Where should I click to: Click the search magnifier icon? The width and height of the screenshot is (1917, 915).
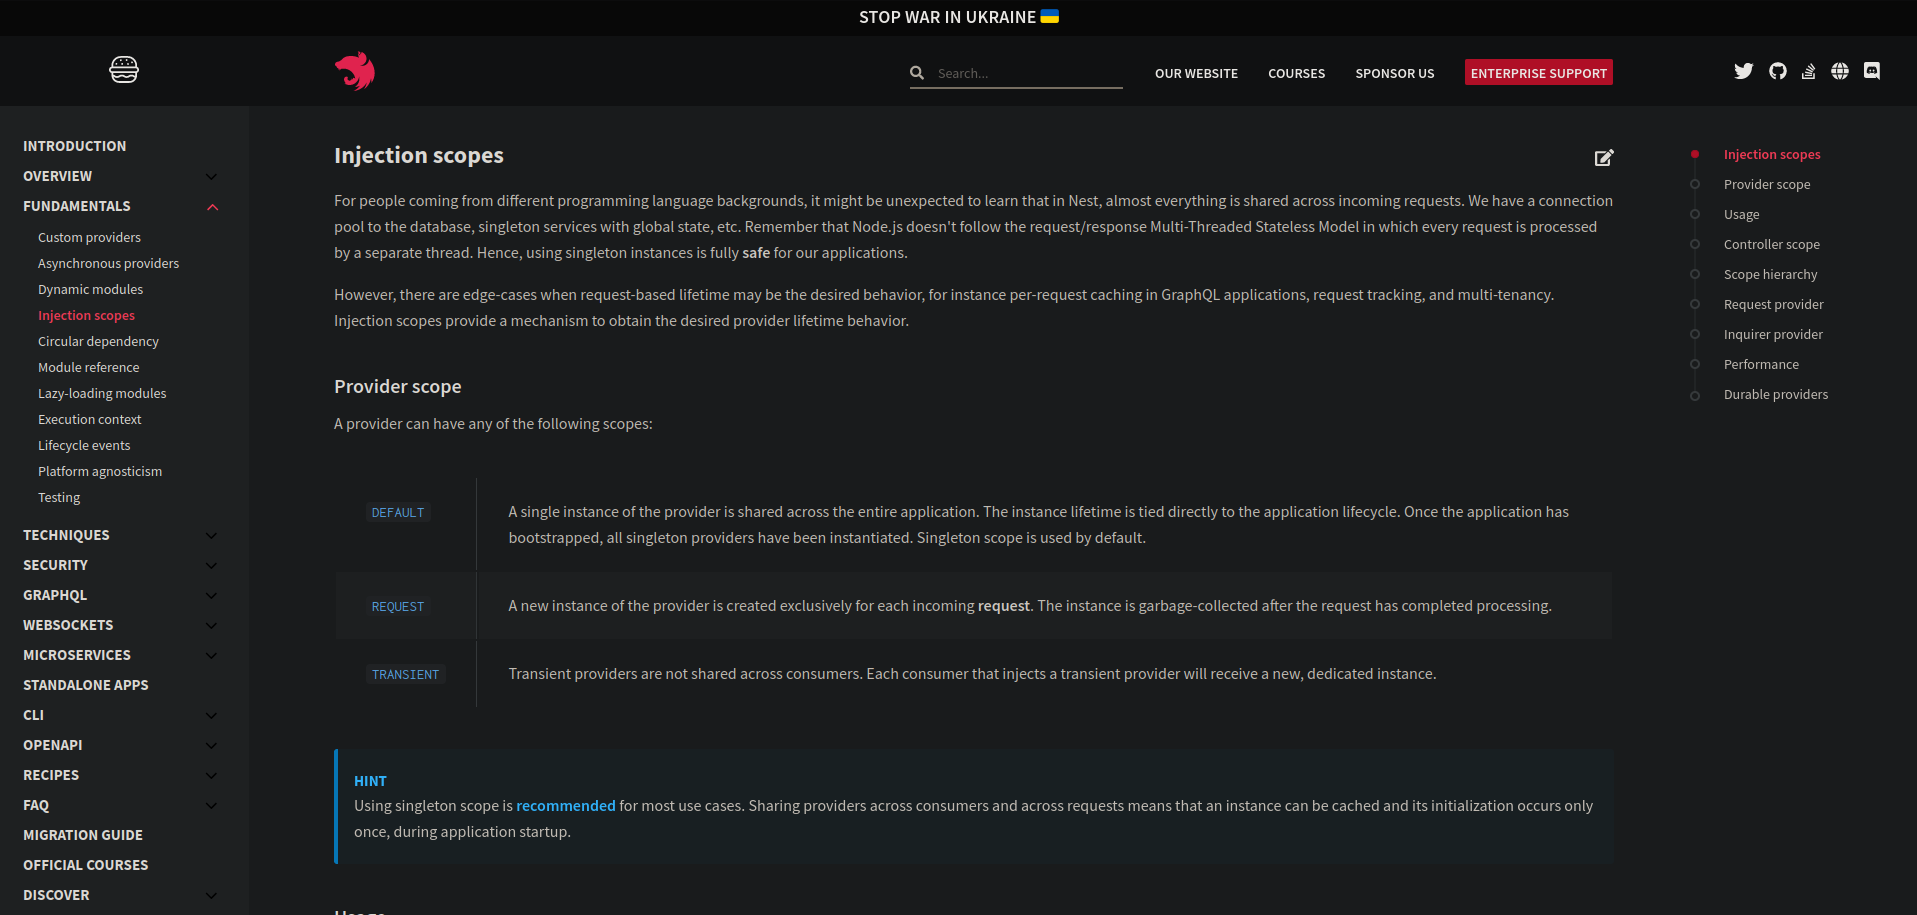pyautogui.click(x=917, y=73)
